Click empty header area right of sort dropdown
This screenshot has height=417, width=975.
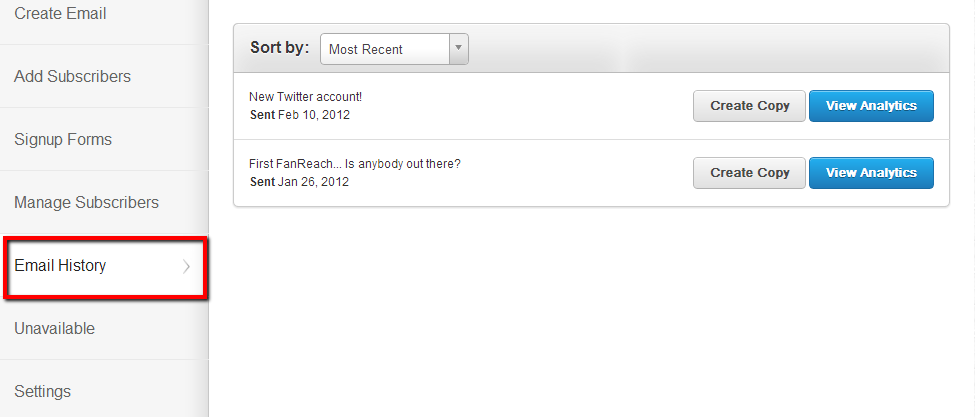click(700, 49)
